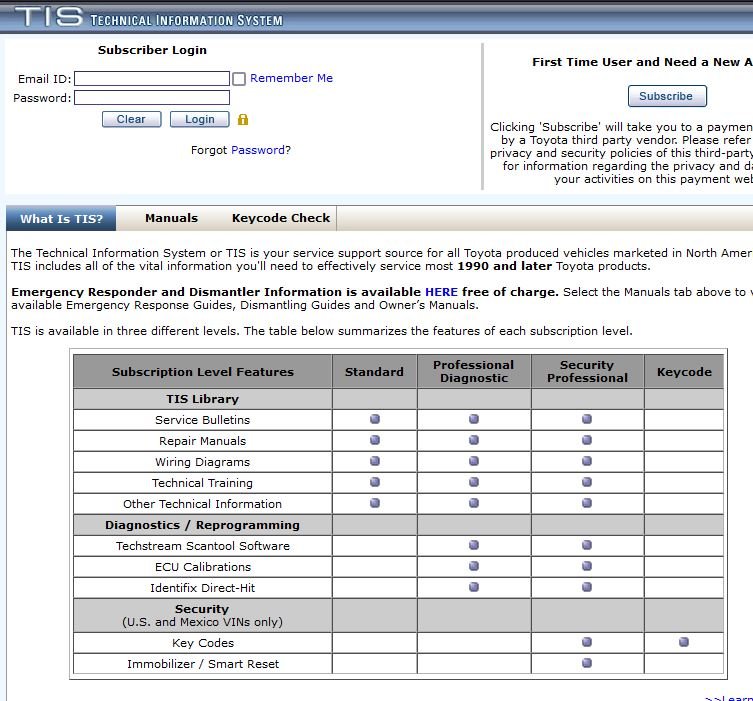Click Professional Diagnostic dot for ECU Calibrations
753x701 pixels.
tap(474, 566)
